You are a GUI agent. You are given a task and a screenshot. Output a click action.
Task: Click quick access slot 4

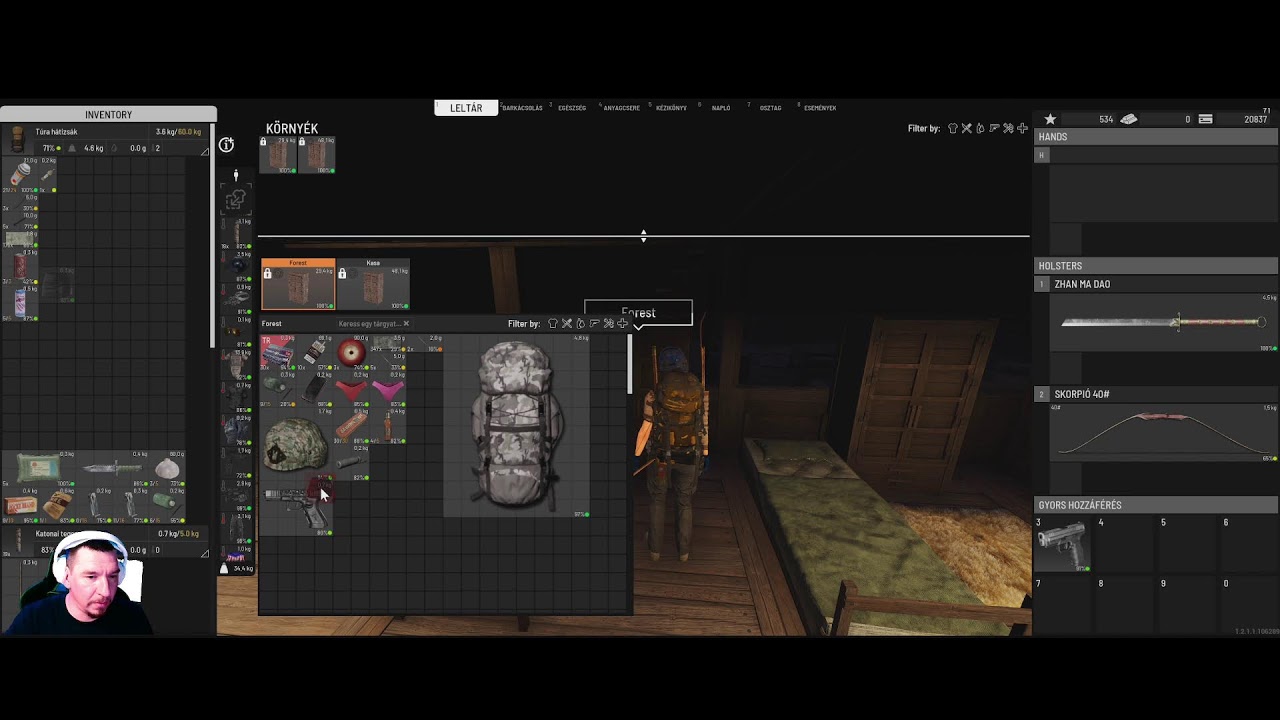tap(1126, 546)
